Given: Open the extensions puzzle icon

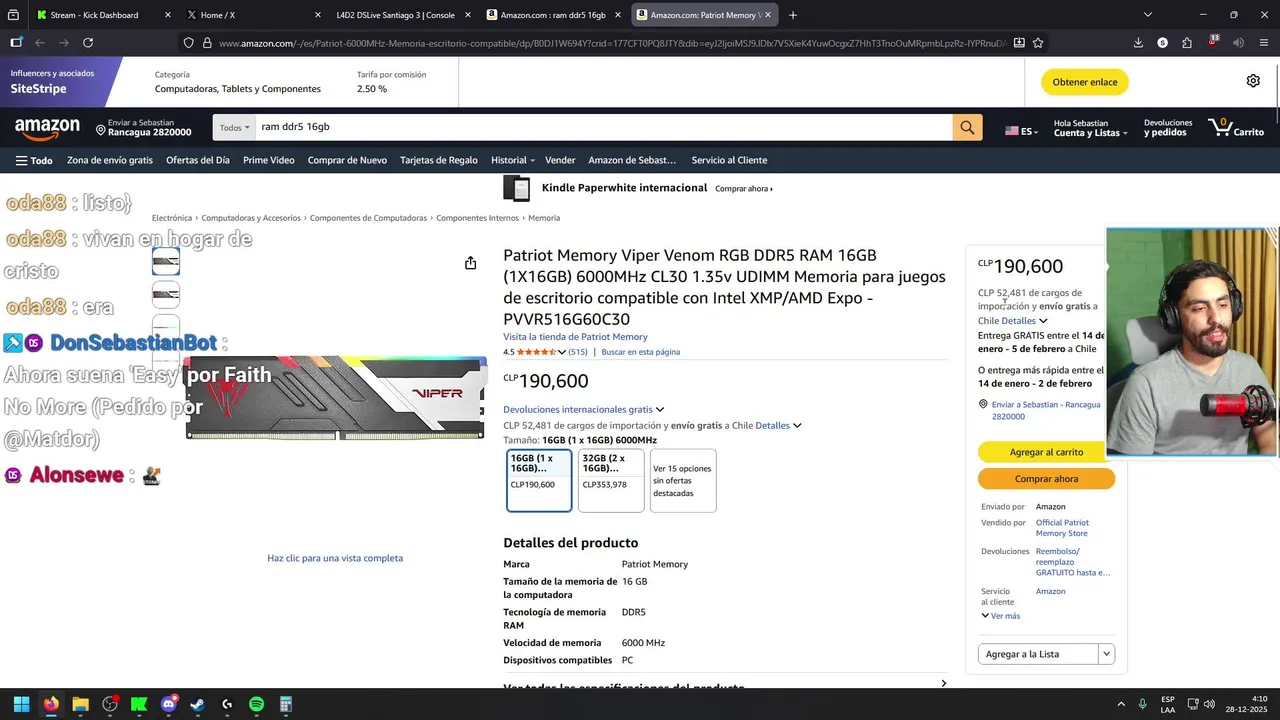Looking at the screenshot, I should pyautogui.click(x=1187, y=43).
